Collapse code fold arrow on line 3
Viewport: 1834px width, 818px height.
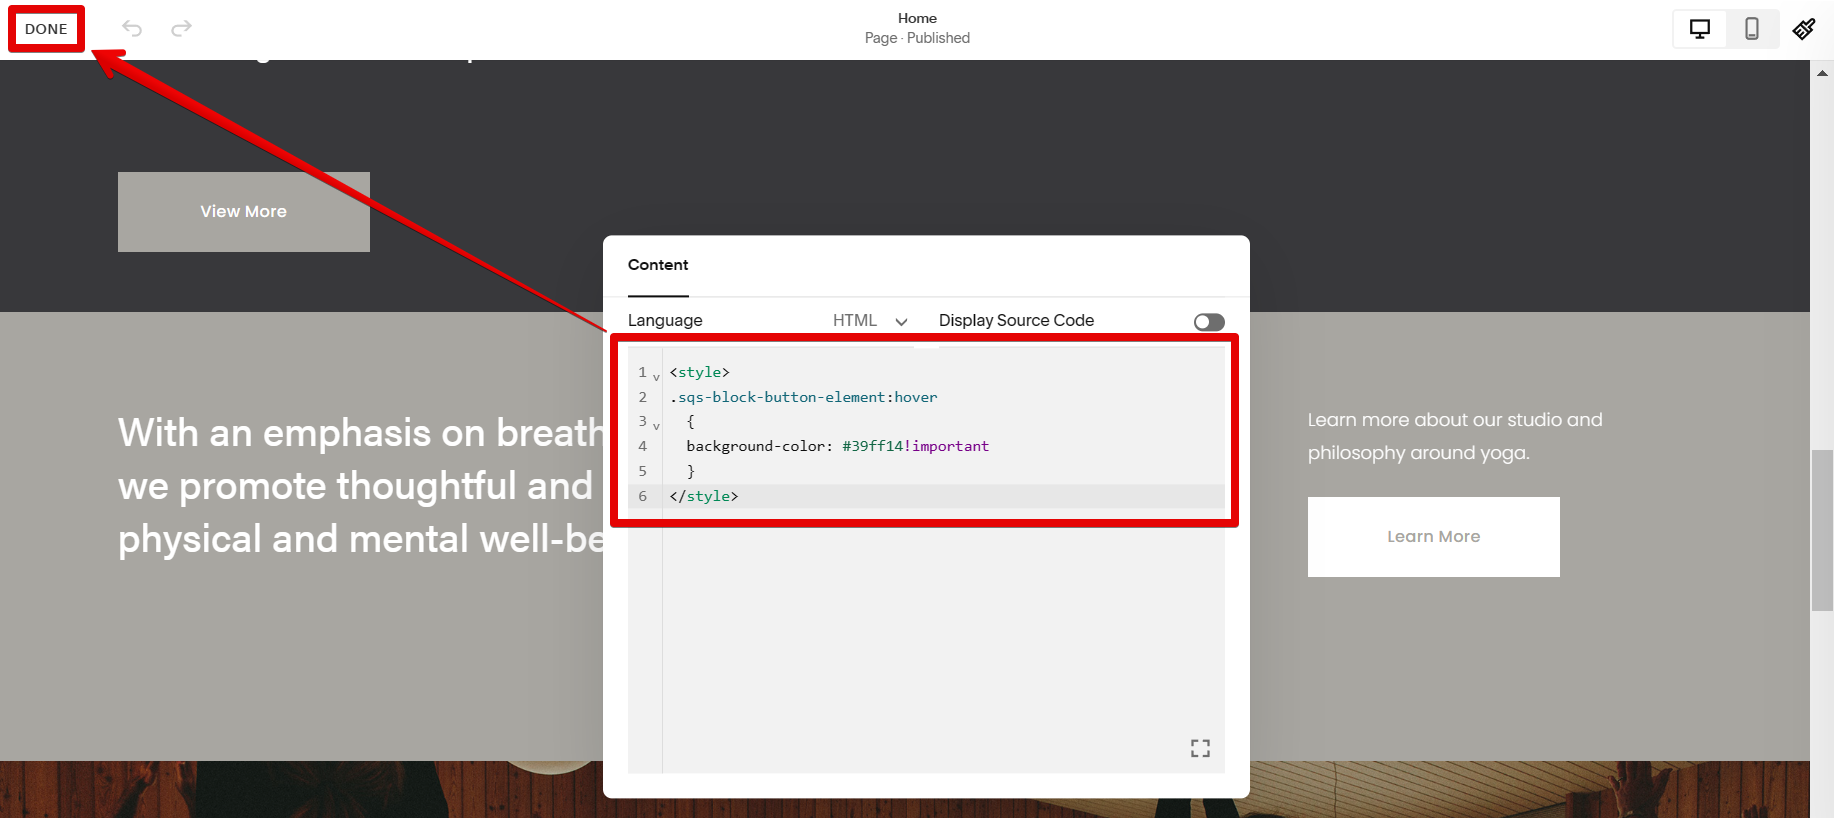coord(656,426)
